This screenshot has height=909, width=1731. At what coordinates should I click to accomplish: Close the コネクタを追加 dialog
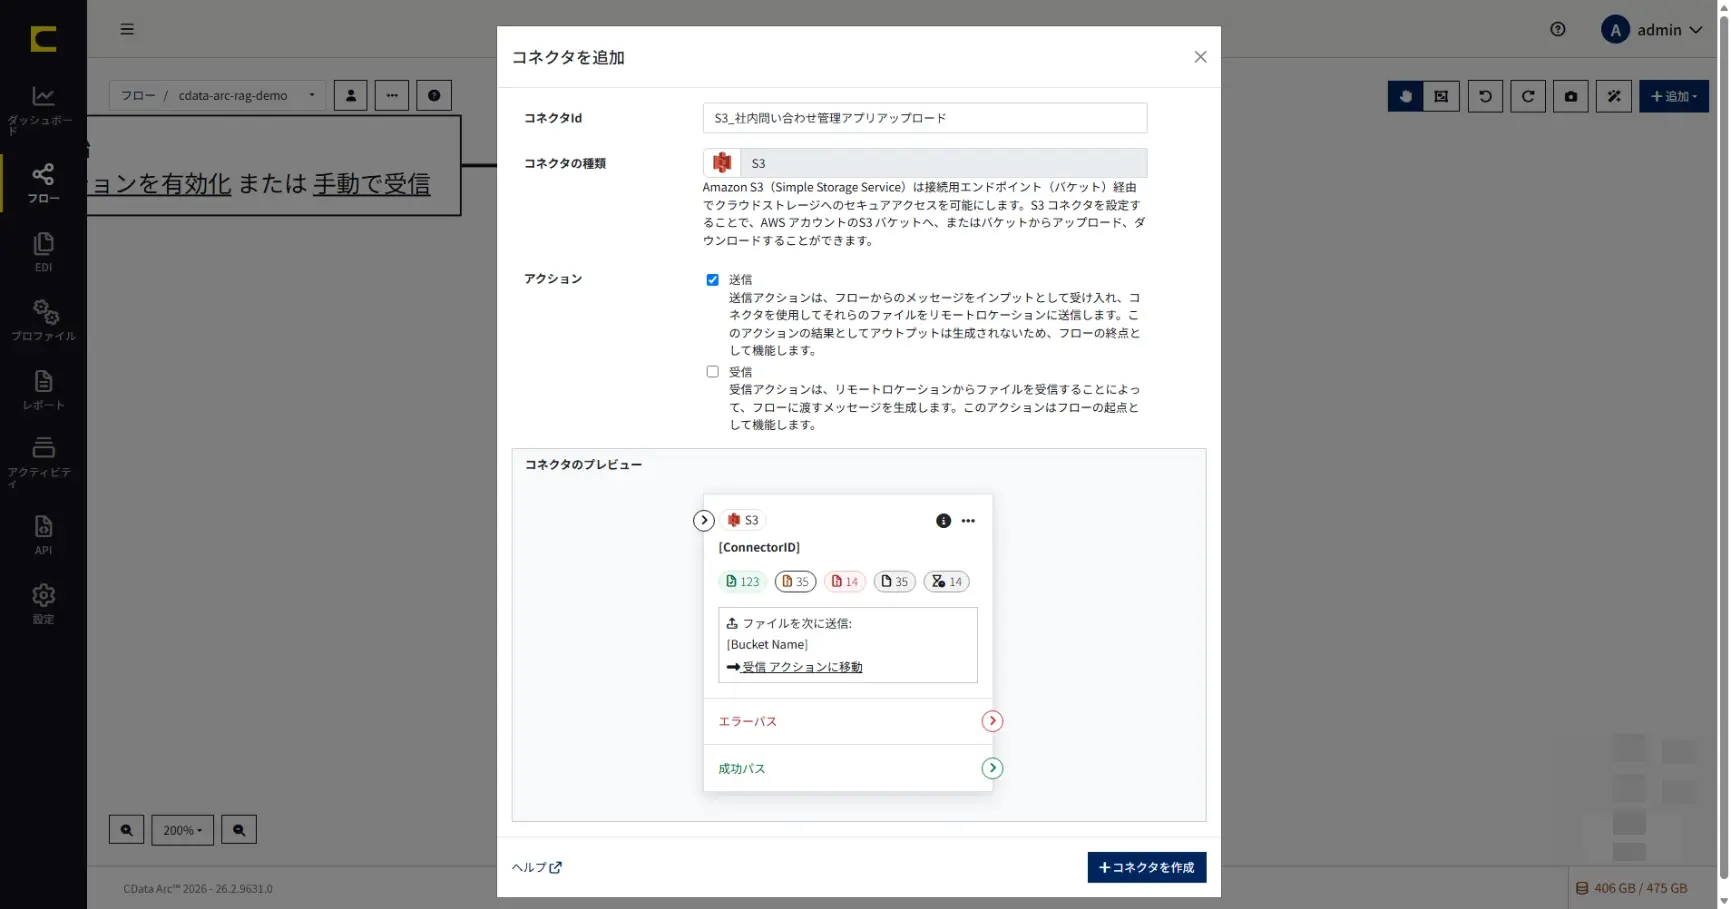[x=1200, y=57]
